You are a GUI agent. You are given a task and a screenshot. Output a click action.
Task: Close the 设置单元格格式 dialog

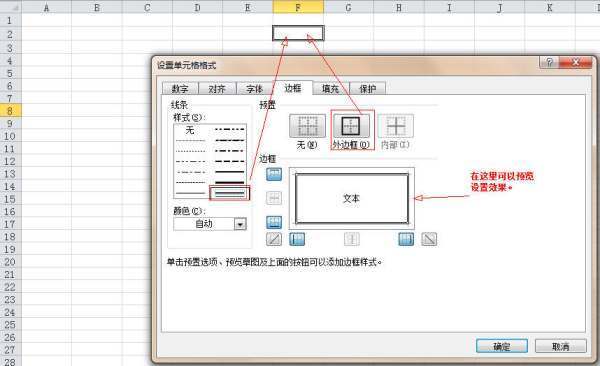[x=576, y=62]
